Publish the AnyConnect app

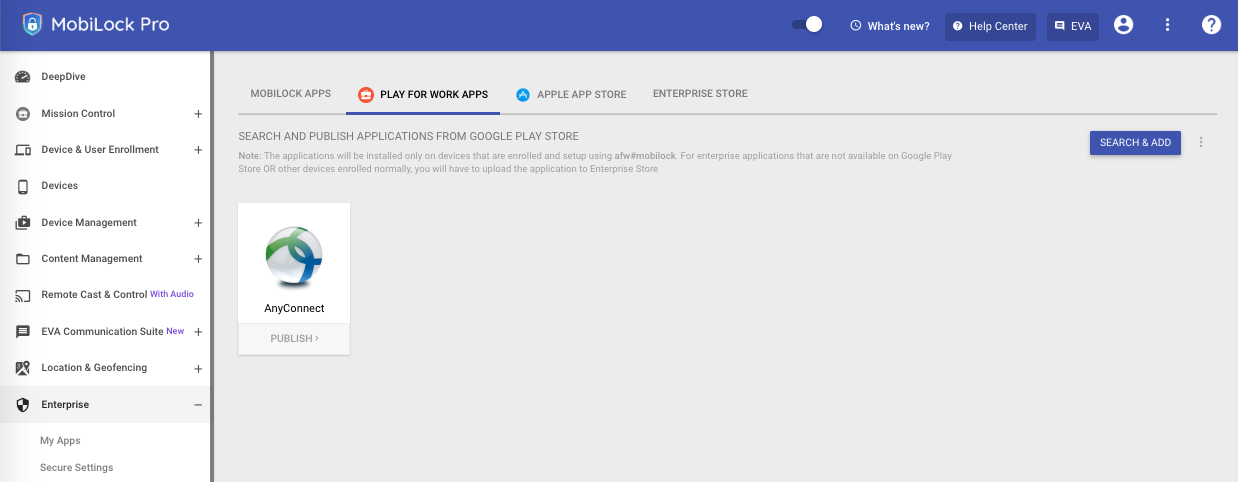pyautogui.click(x=294, y=339)
